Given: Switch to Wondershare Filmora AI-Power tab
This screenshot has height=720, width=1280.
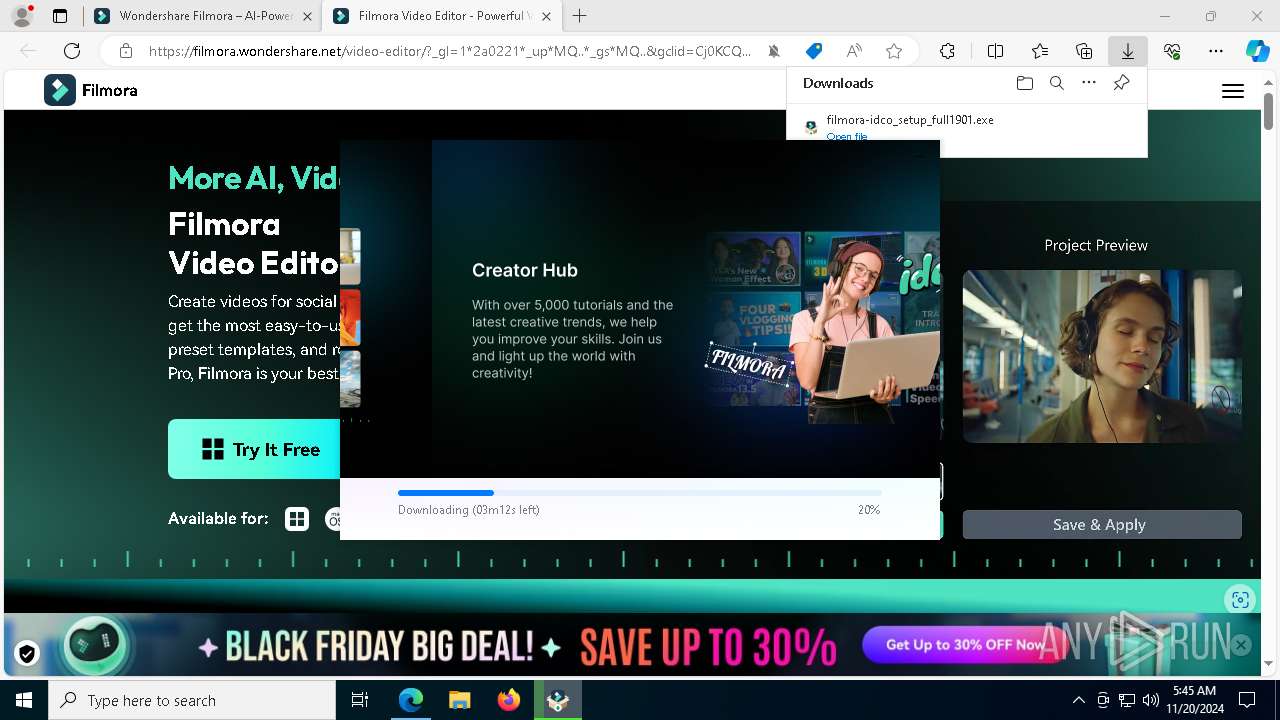Looking at the screenshot, I should (x=205, y=16).
